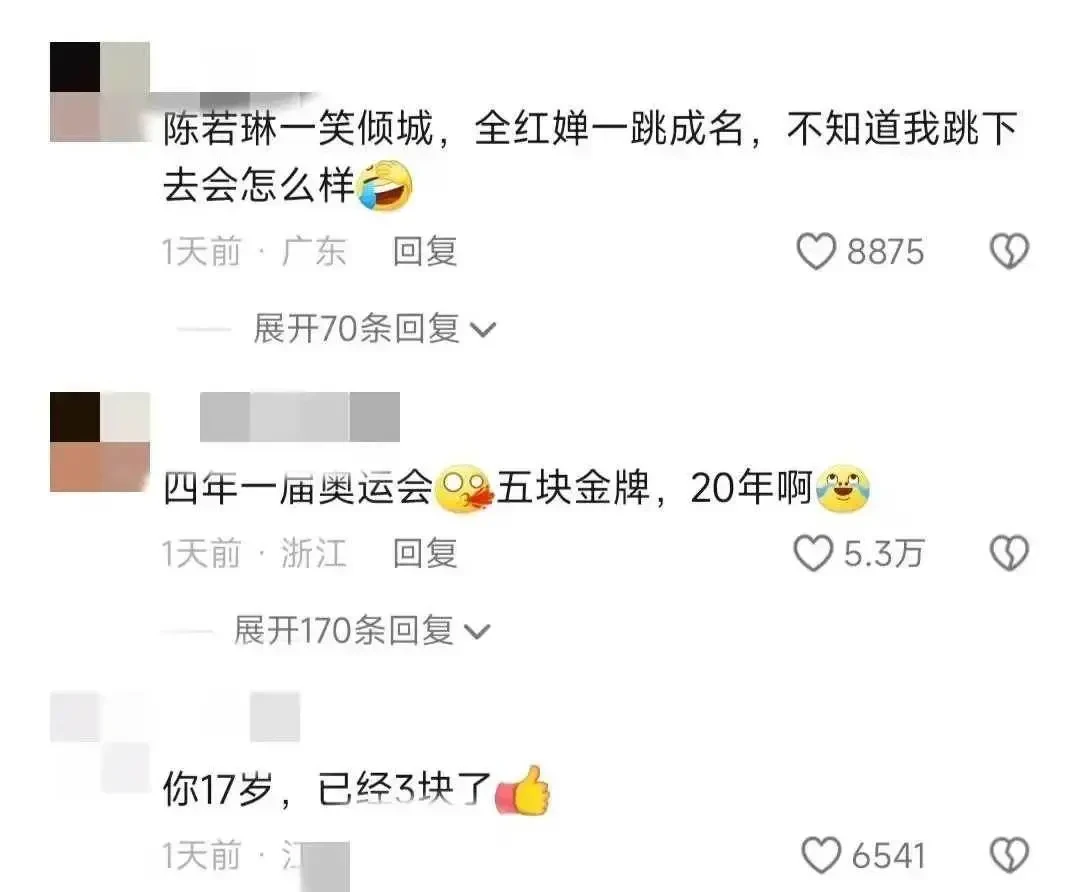The height and width of the screenshot is (892, 1080).
Task: Dislike the 四年一届奥运会 comment
Action: 1009,554
